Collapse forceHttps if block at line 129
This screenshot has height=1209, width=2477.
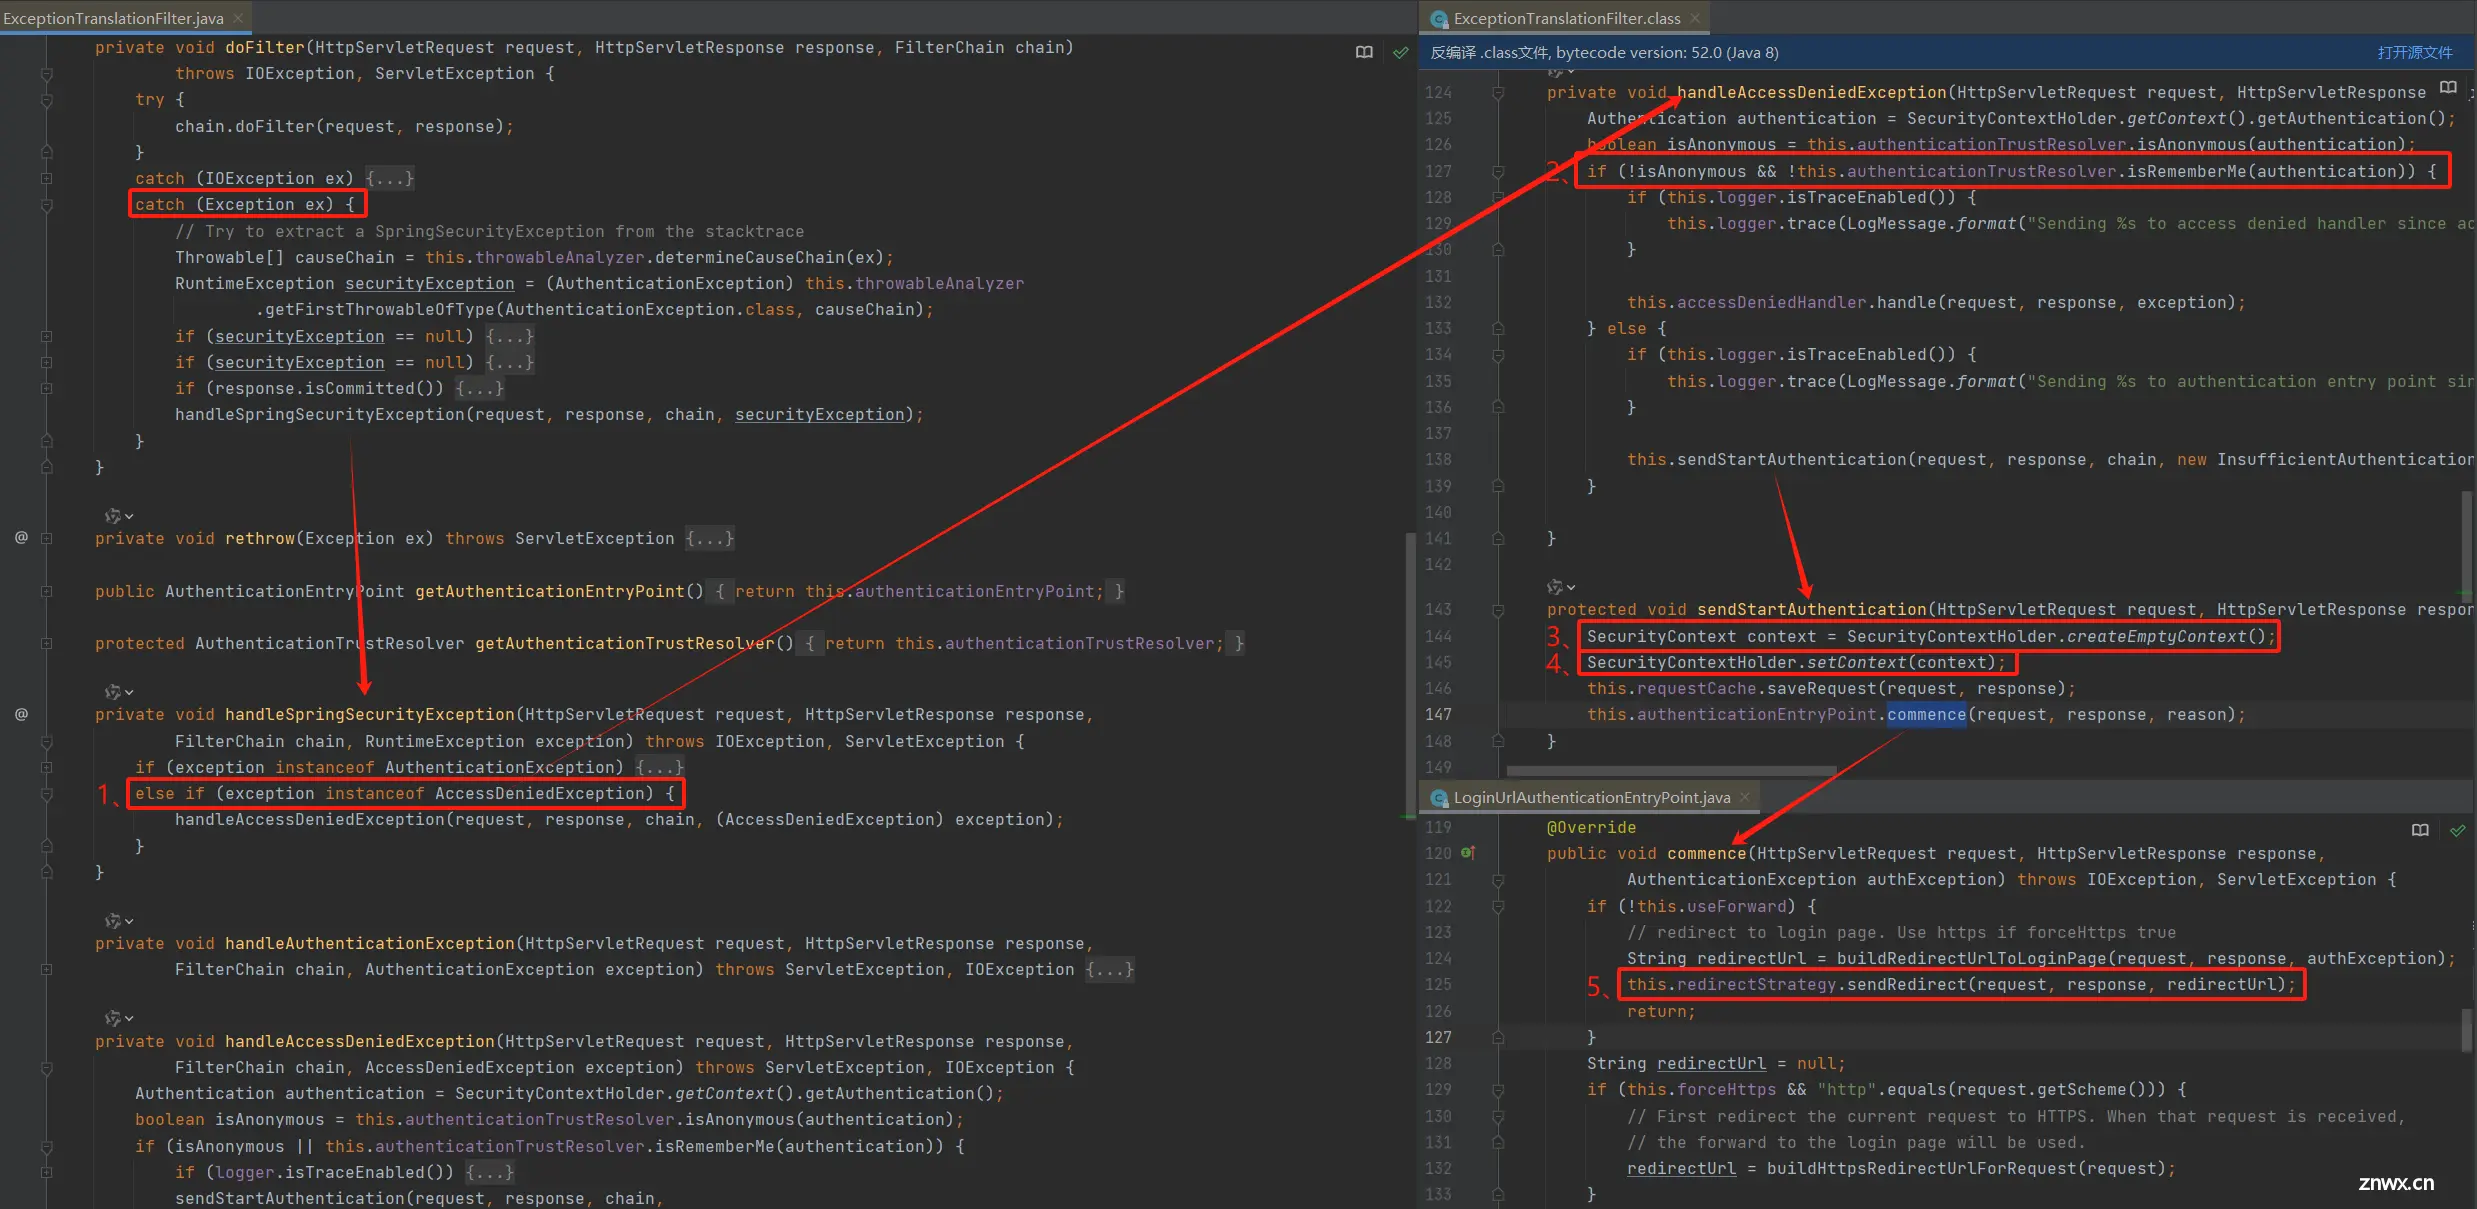click(x=1498, y=1090)
